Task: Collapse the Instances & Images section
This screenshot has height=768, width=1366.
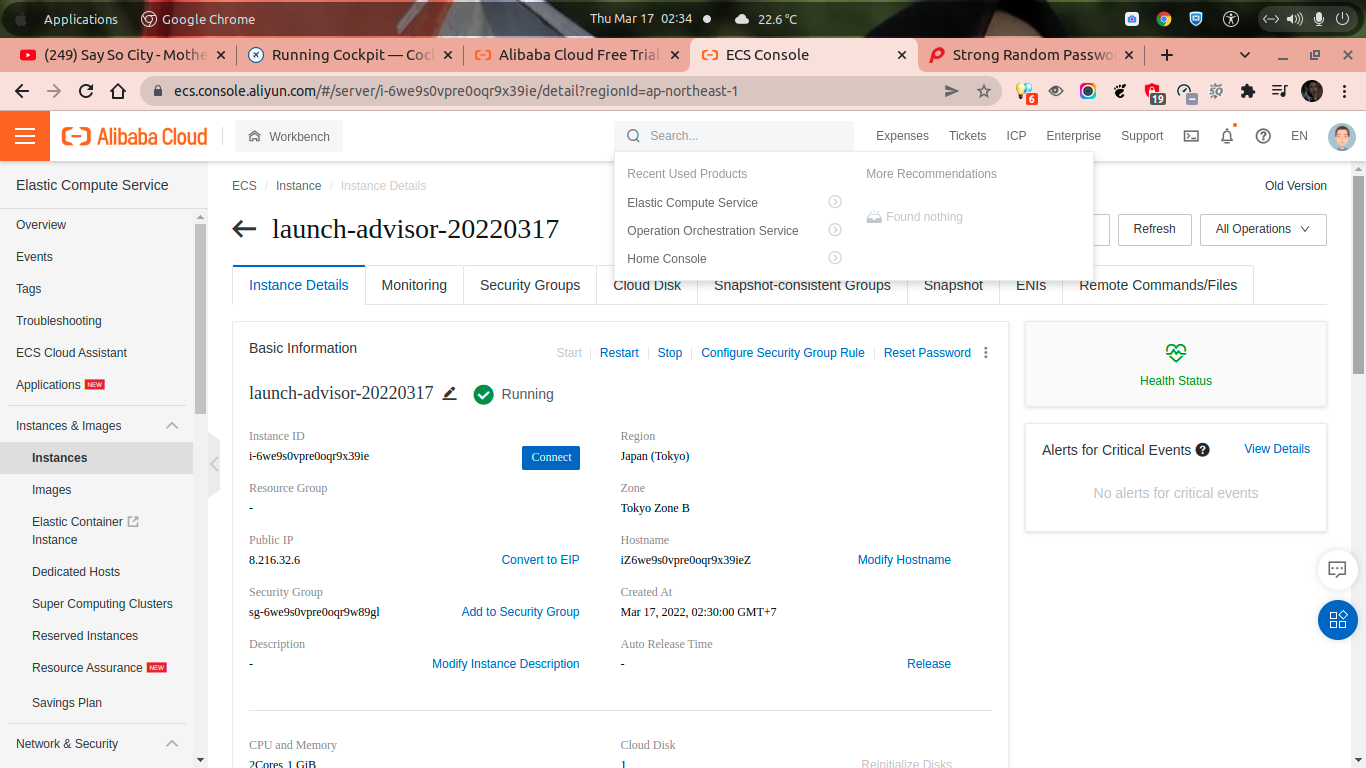Action: [172, 426]
